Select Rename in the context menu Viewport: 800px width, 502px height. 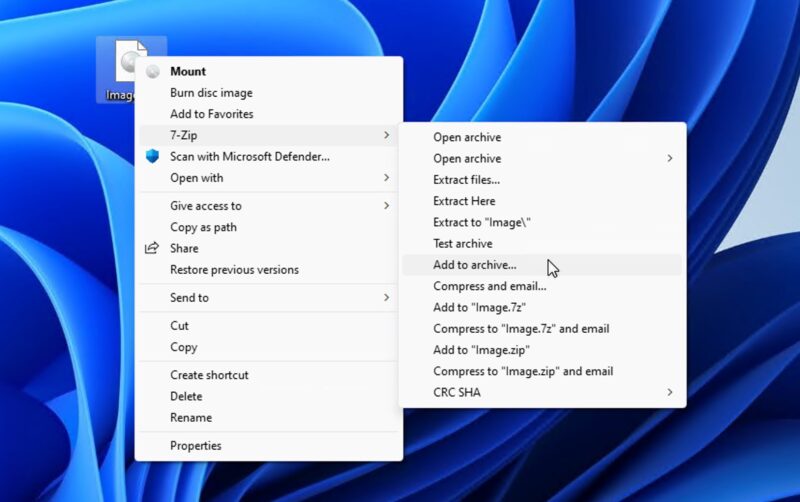pos(269,417)
